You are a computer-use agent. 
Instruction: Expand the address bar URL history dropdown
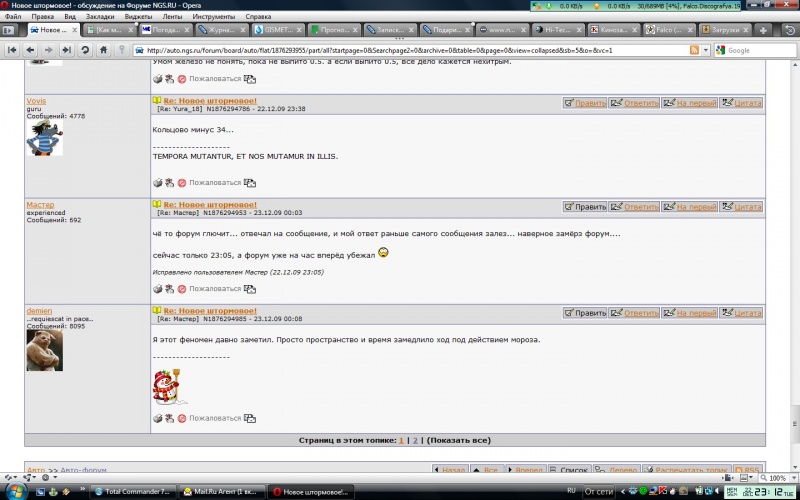coord(706,49)
